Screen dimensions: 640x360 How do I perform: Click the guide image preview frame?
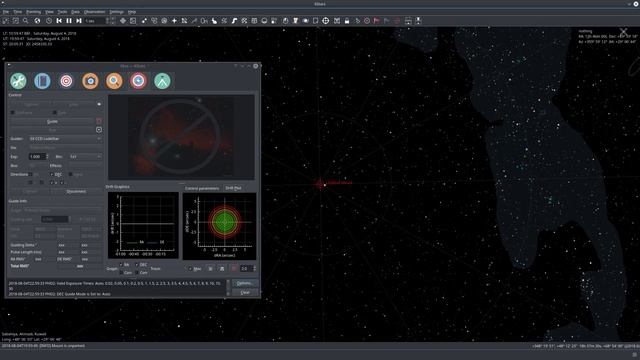tap(181, 138)
